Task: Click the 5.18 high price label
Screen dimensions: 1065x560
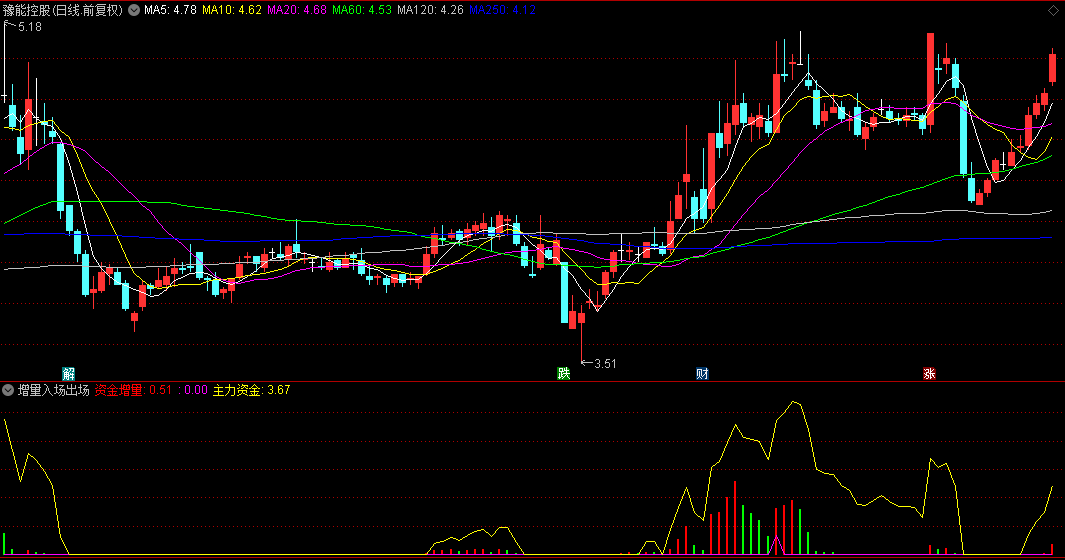Action: point(30,27)
